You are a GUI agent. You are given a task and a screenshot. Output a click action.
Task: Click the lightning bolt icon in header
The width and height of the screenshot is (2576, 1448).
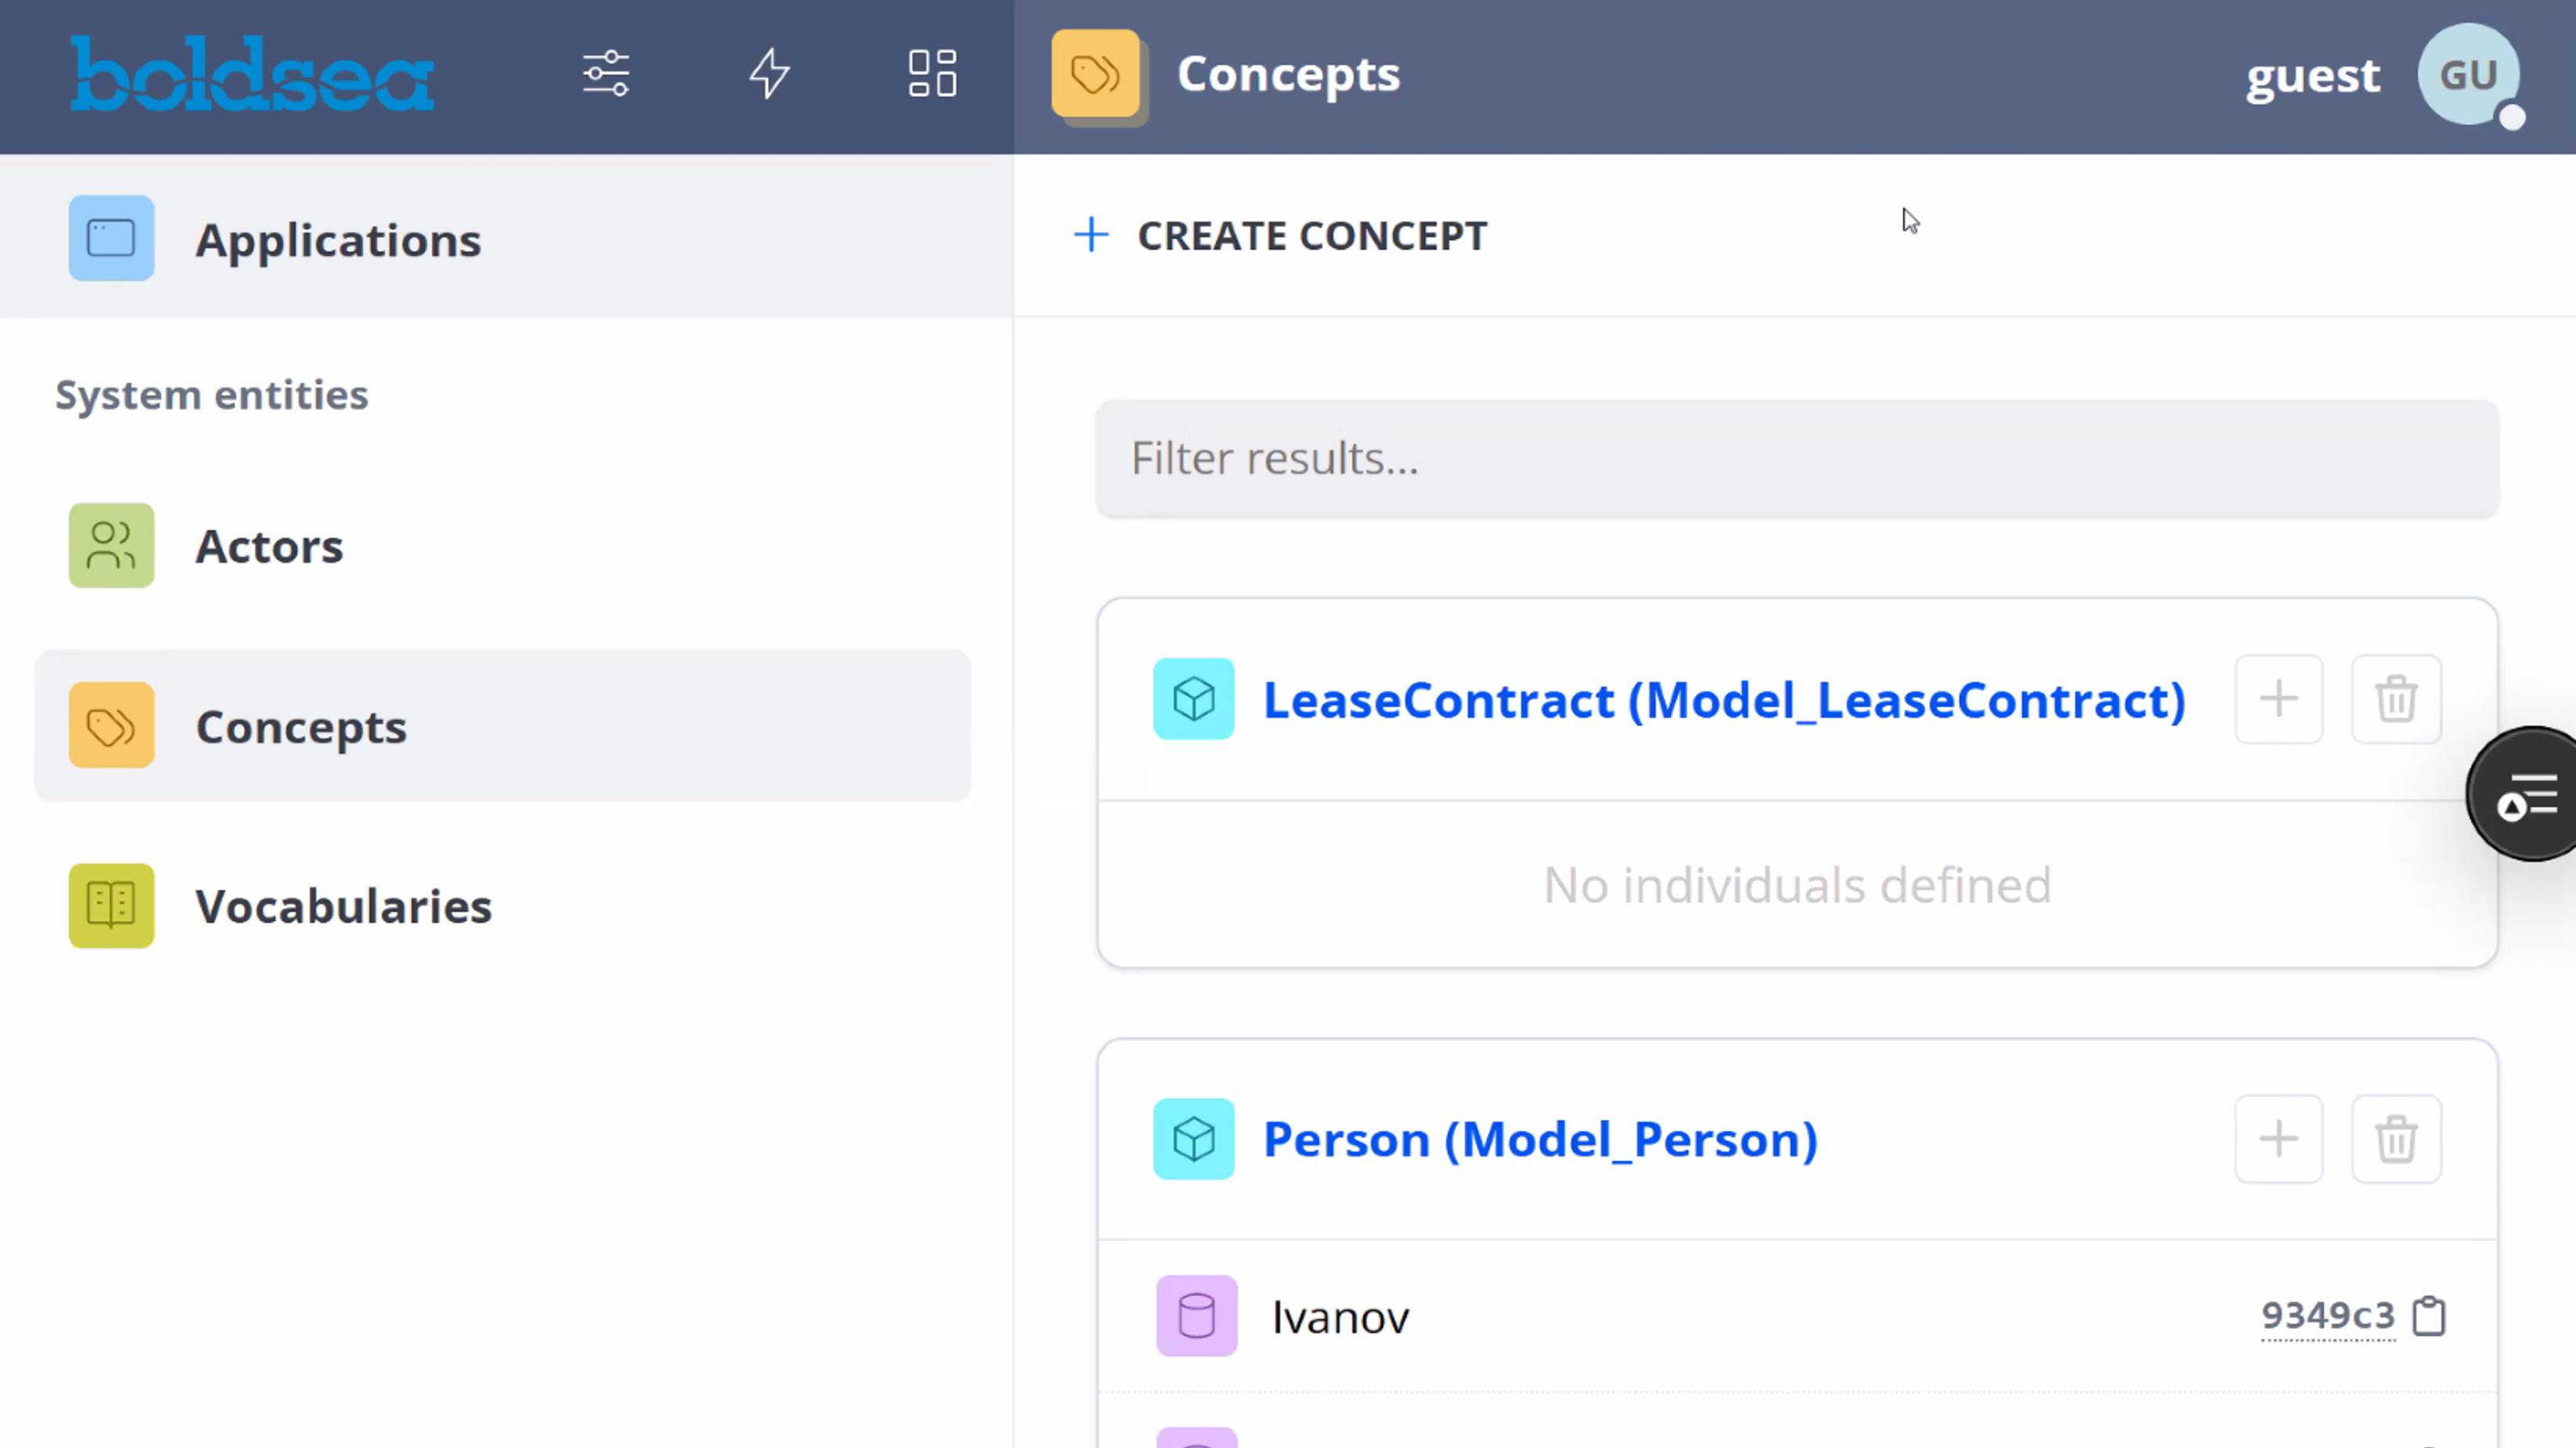pyautogui.click(x=770, y=74)
